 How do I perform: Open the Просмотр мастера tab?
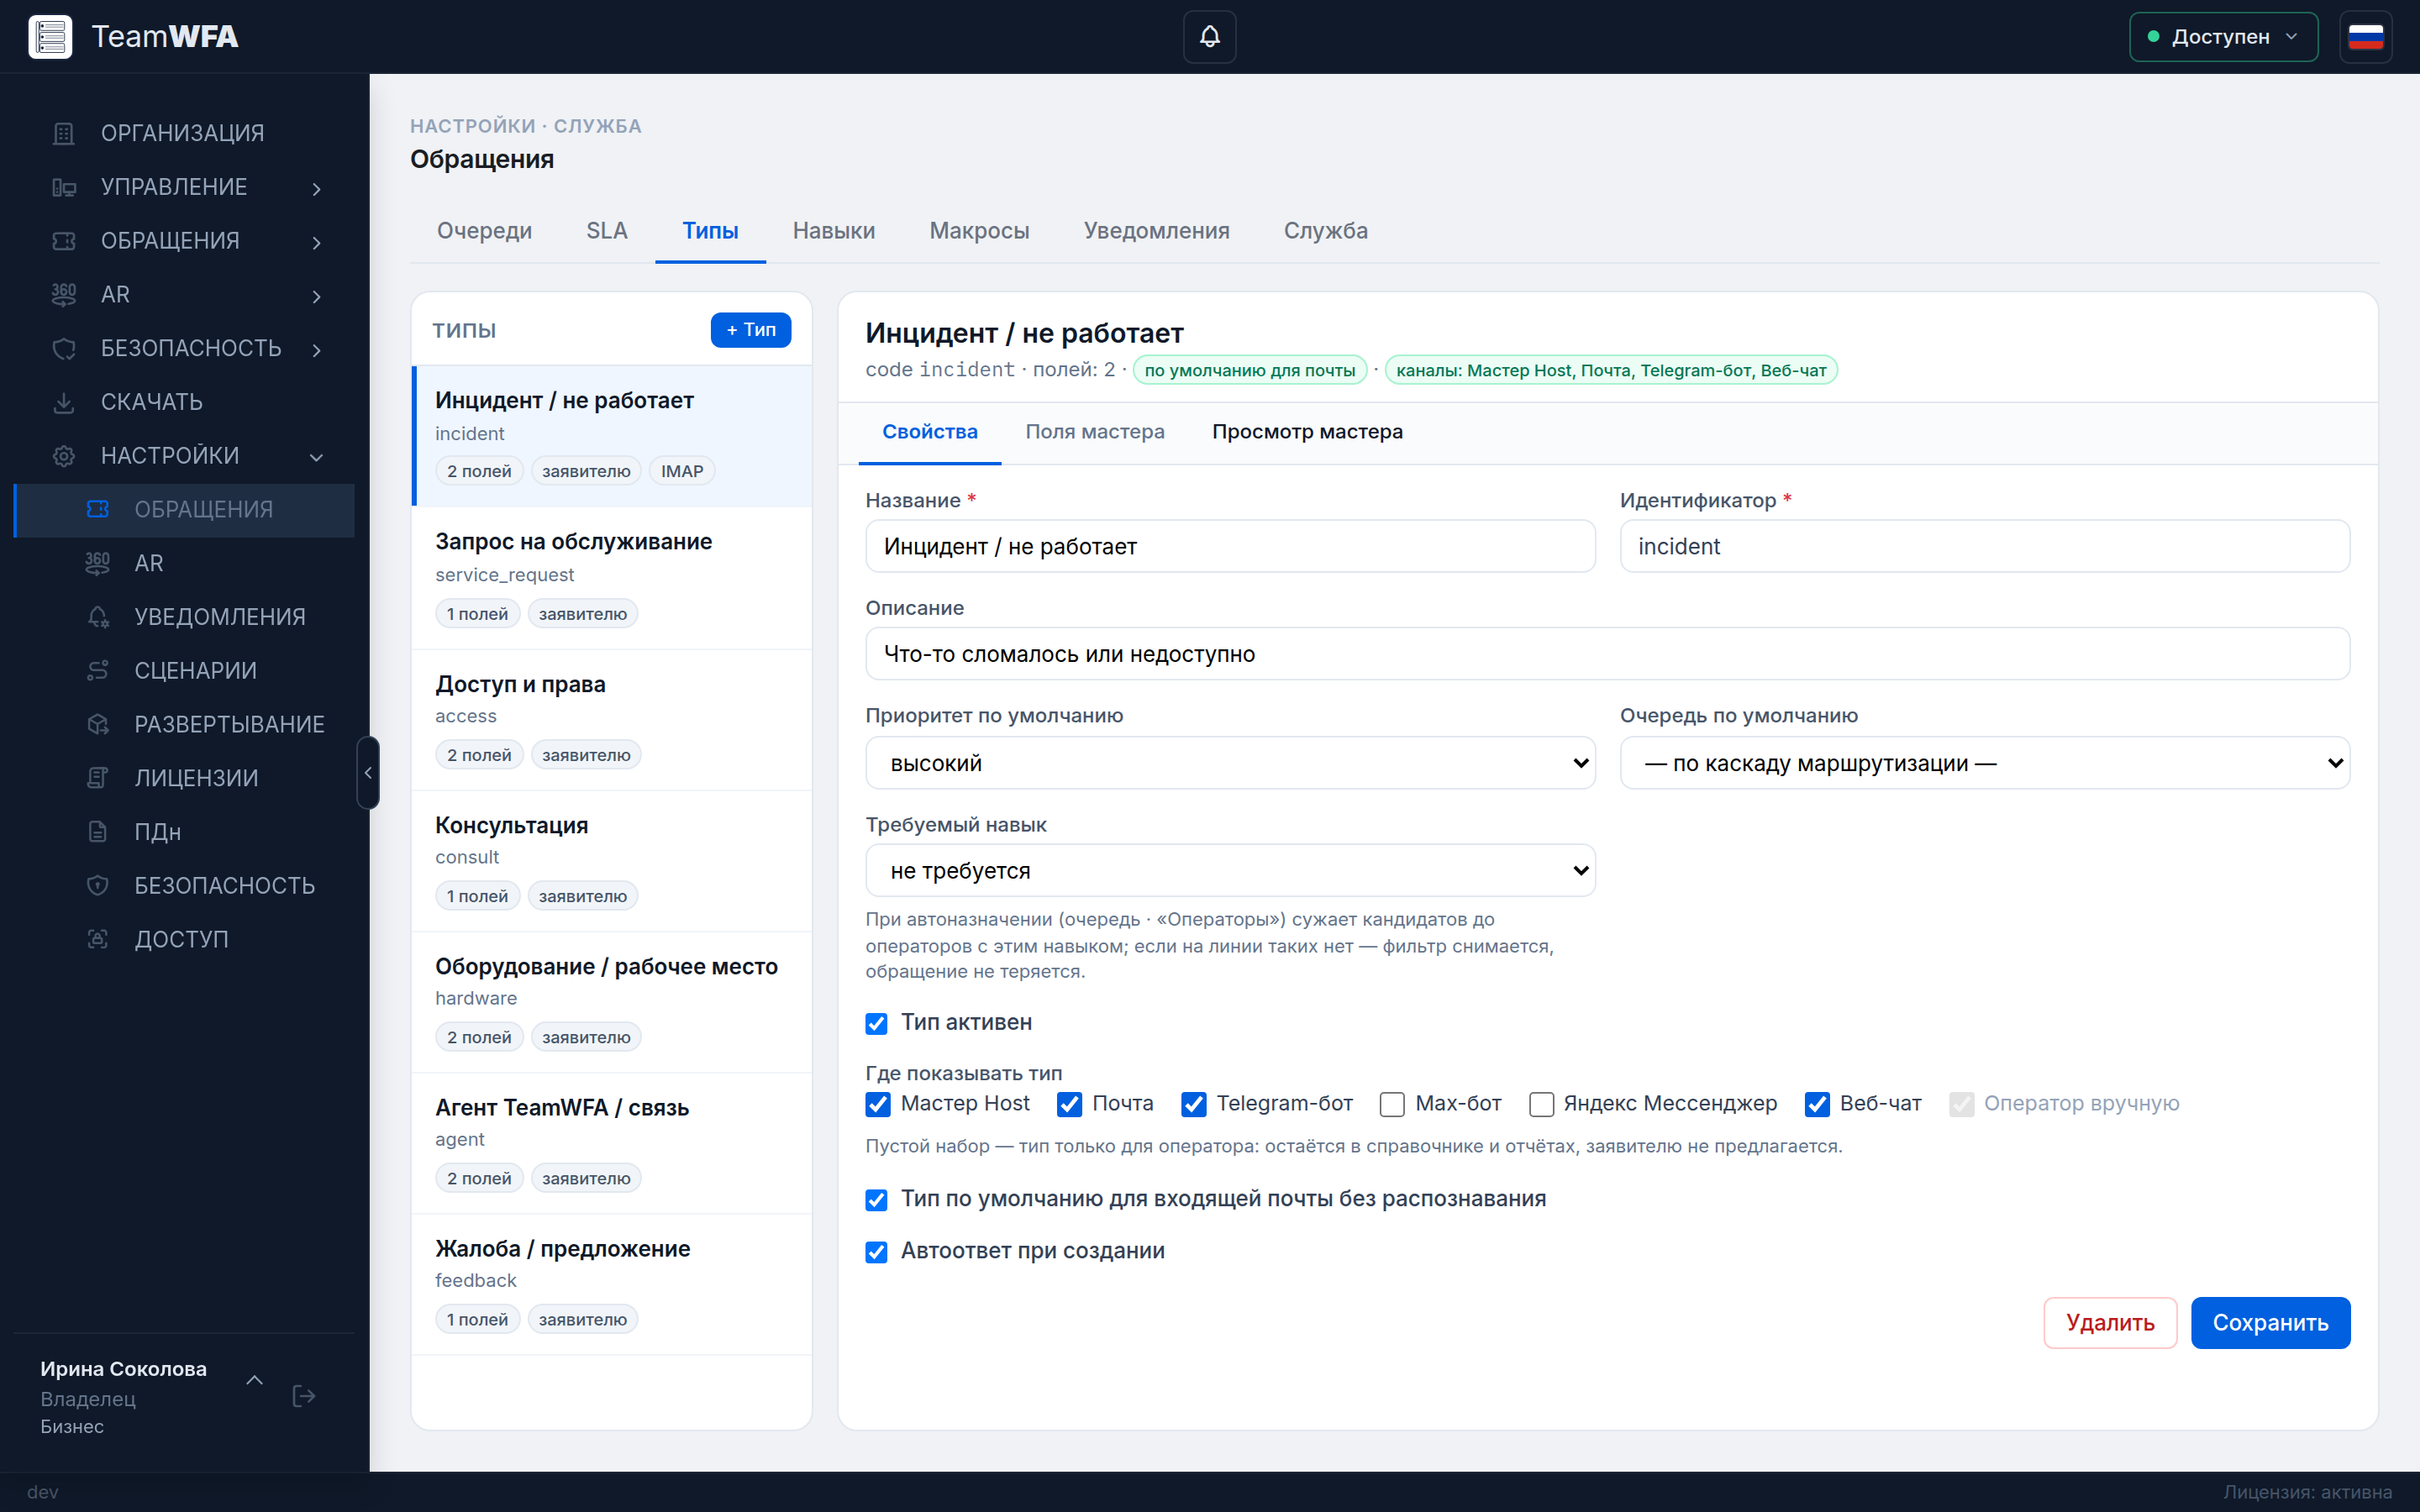(1307, 432)
